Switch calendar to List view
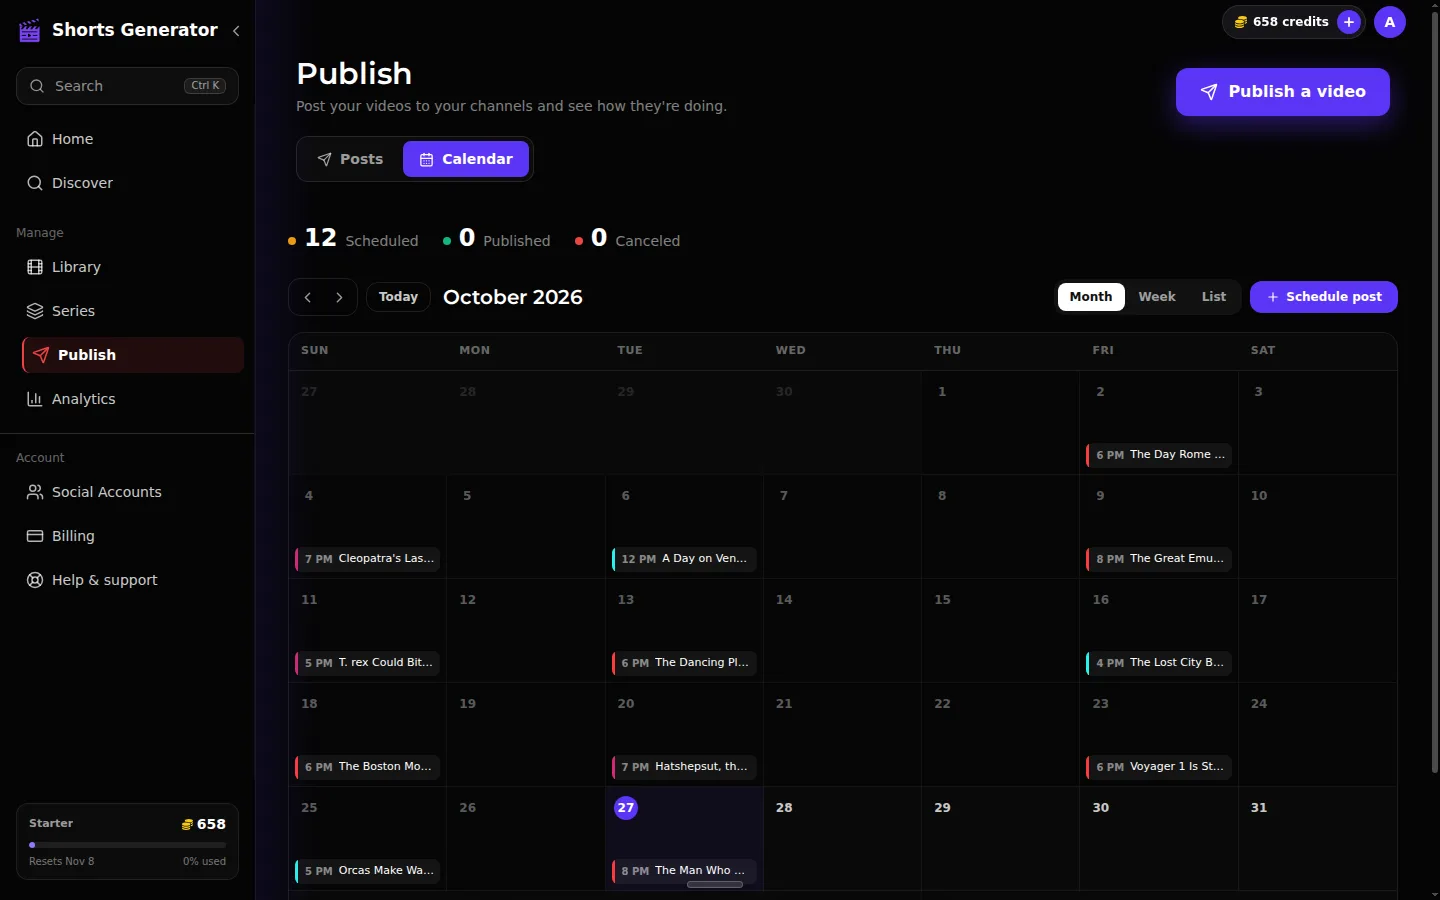The image size is (1440, 900). click(x=1214, y=297)
